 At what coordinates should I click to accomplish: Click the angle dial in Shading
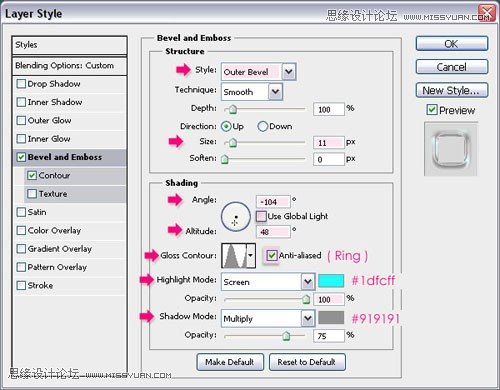236,217
